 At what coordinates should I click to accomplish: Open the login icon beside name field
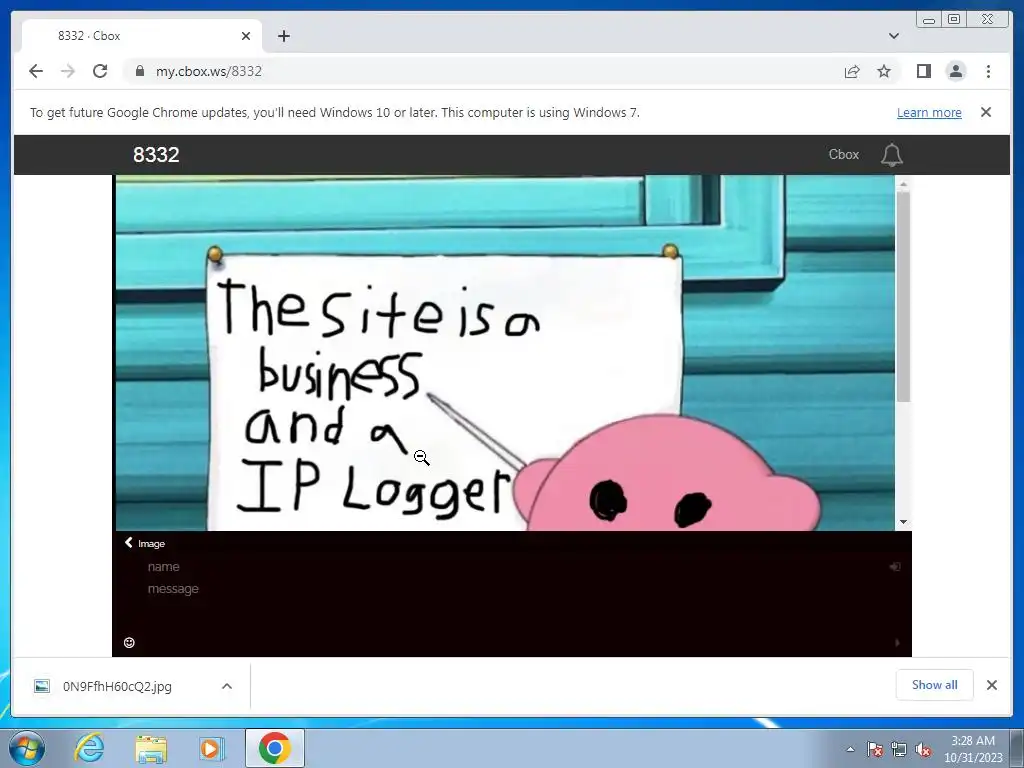tap(895, 567)
